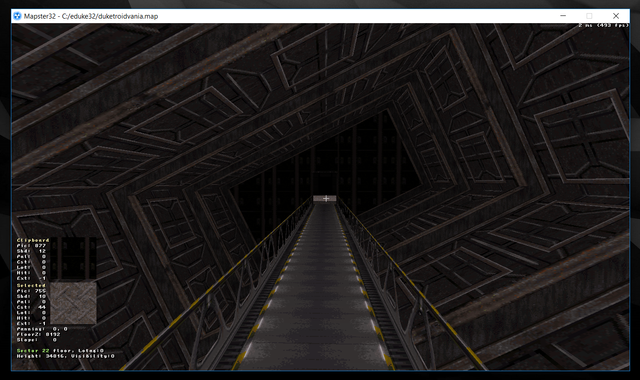
Task: Close the Mapster32 window
Action: point(616,16)
